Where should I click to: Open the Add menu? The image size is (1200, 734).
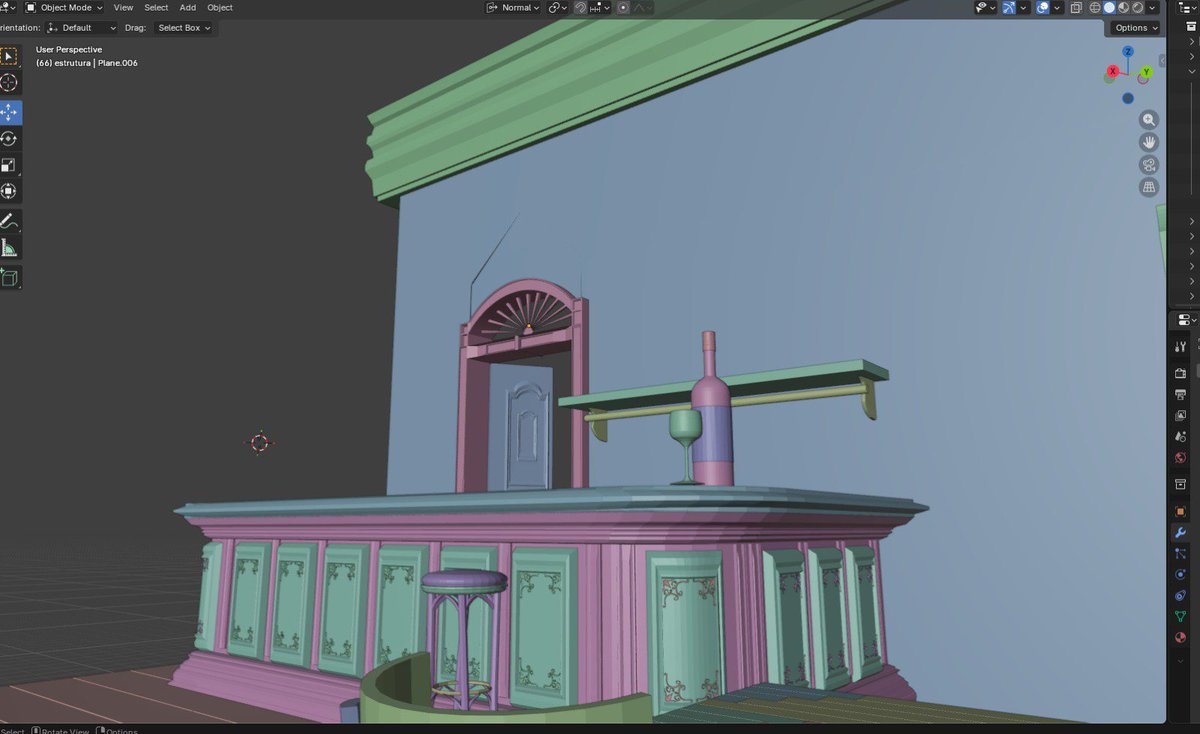click(188, 7)
